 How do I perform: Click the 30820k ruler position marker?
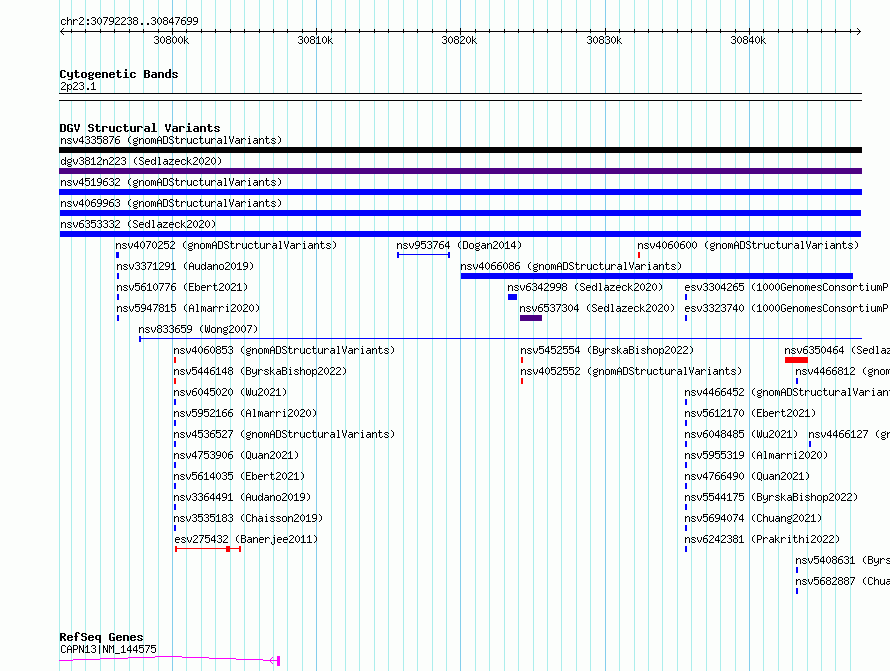459,40
